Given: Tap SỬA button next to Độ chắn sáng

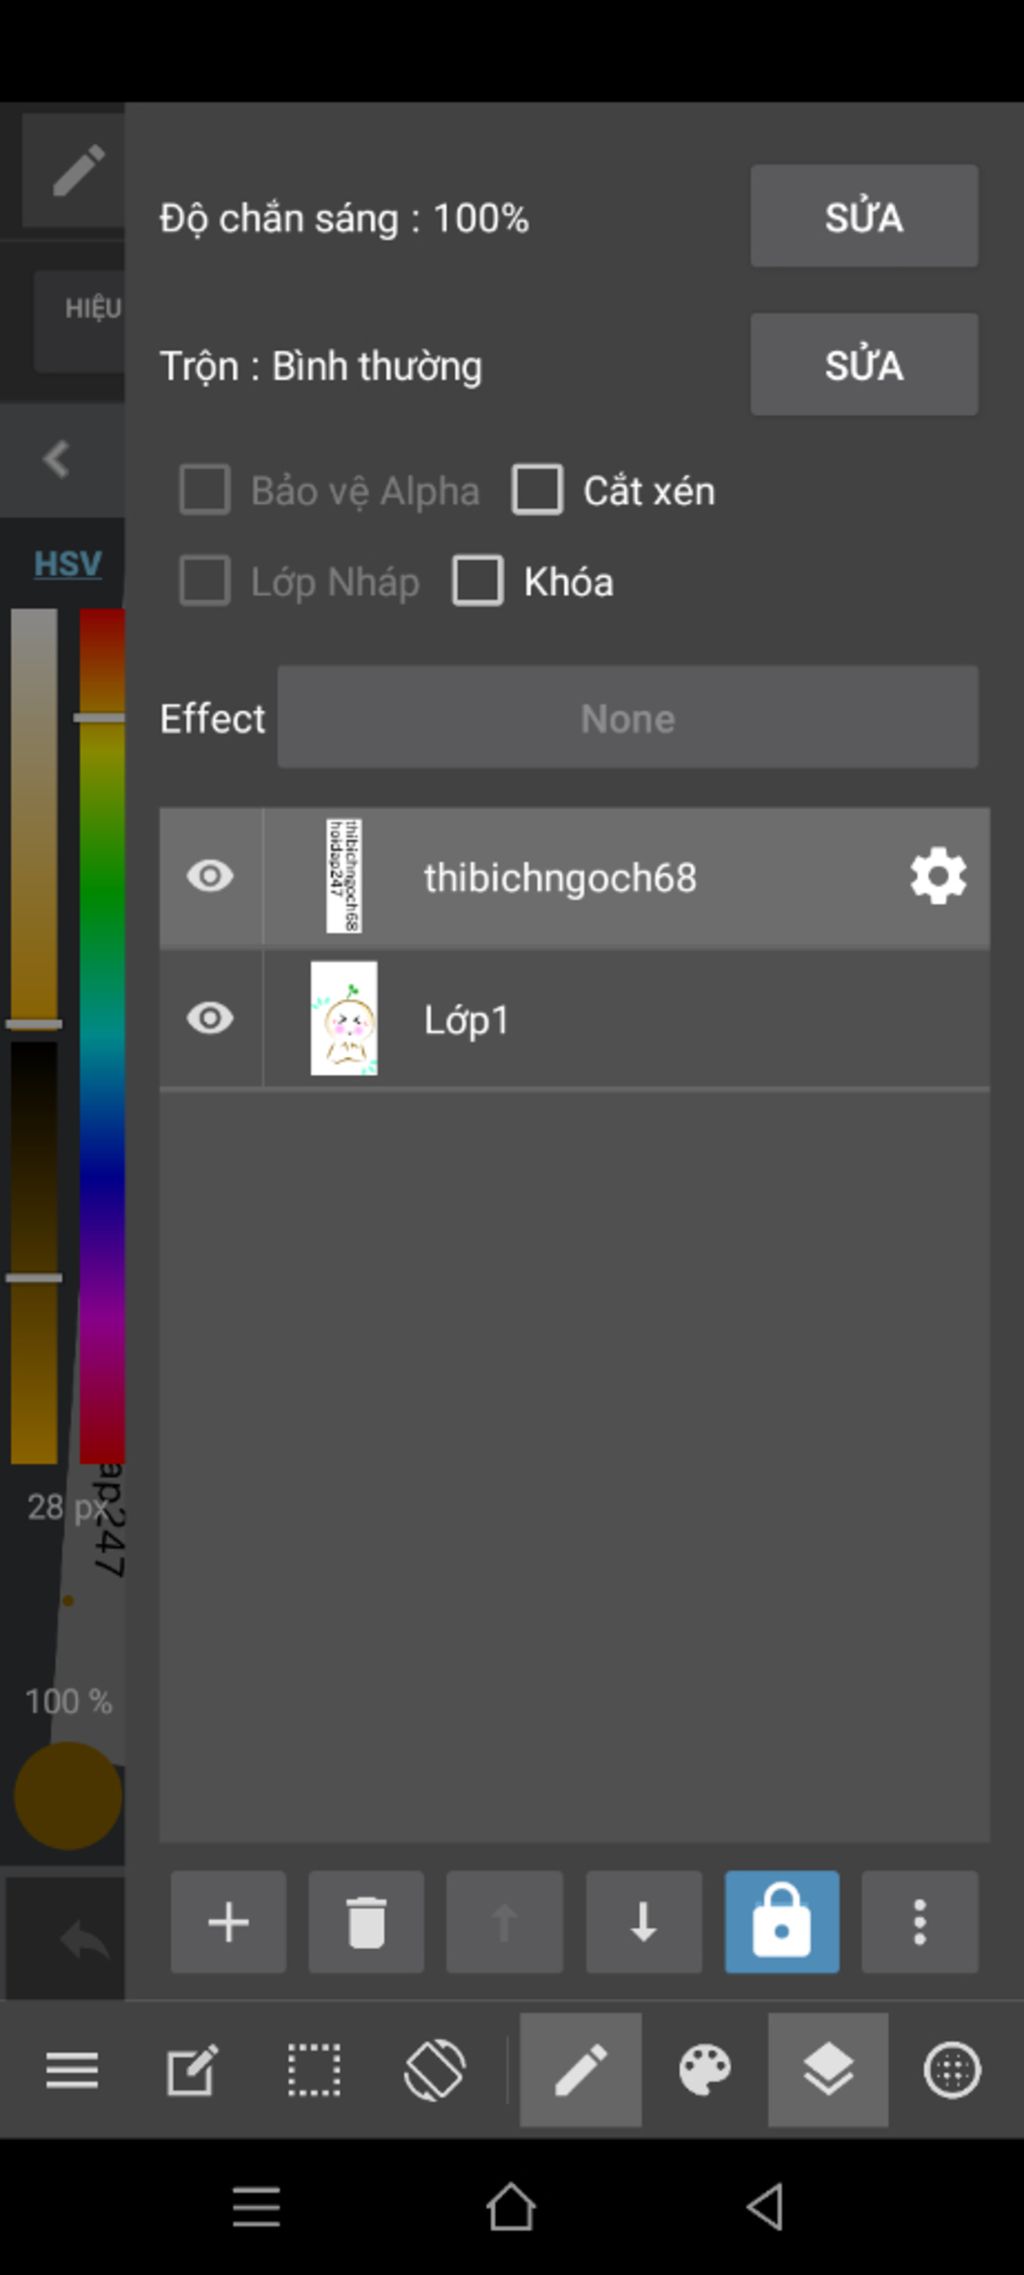Looking at the screenshot, I should click(864, 216).
